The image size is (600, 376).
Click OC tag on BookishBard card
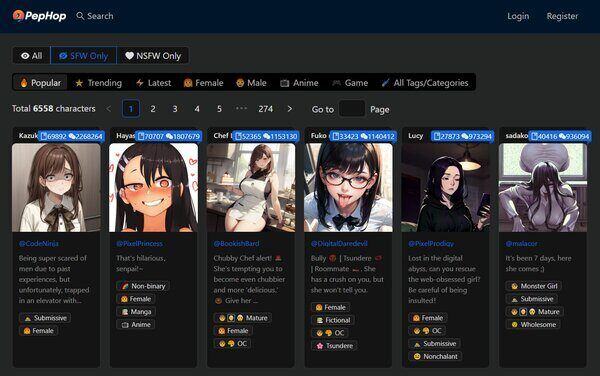click(232, 343)
